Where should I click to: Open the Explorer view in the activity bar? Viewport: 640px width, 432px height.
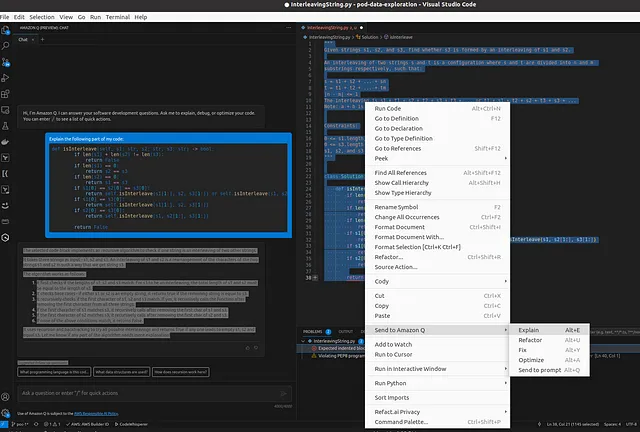(x=5, y=30)
